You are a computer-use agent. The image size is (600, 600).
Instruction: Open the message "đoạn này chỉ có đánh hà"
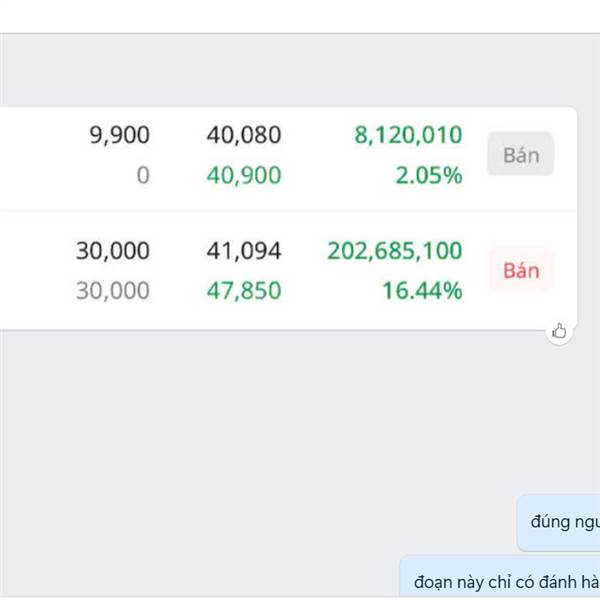point(500,577)
